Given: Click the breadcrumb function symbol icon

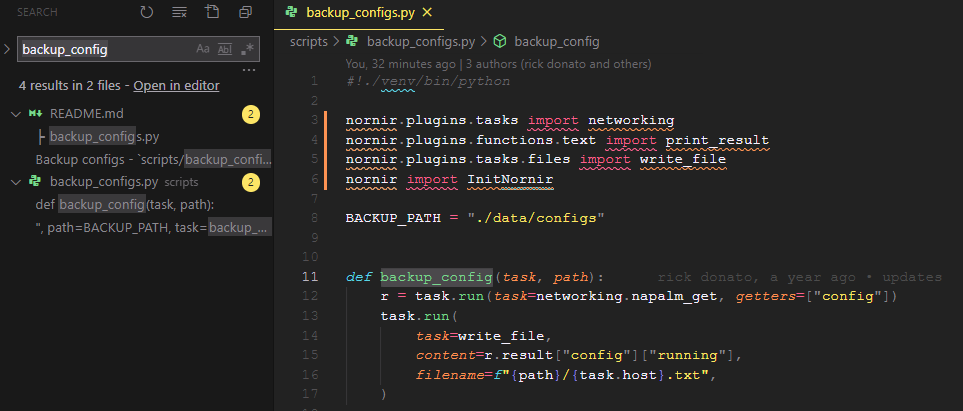Looking at the screenshot, I should (501, 42).
